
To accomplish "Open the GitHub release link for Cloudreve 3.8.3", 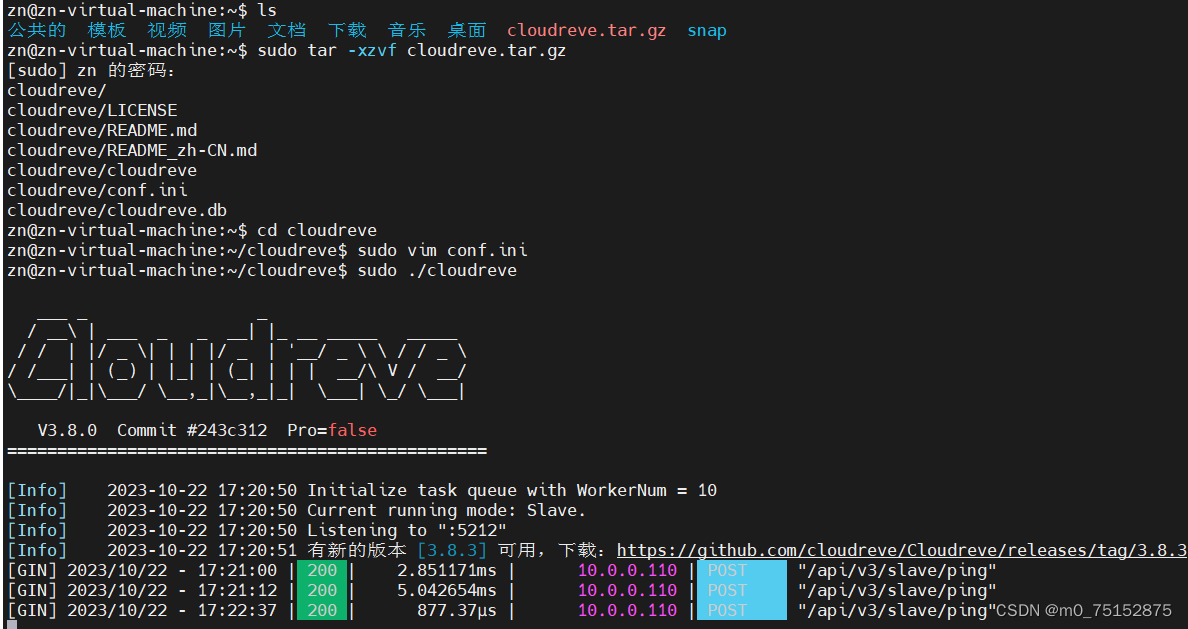I will point(902,549).
